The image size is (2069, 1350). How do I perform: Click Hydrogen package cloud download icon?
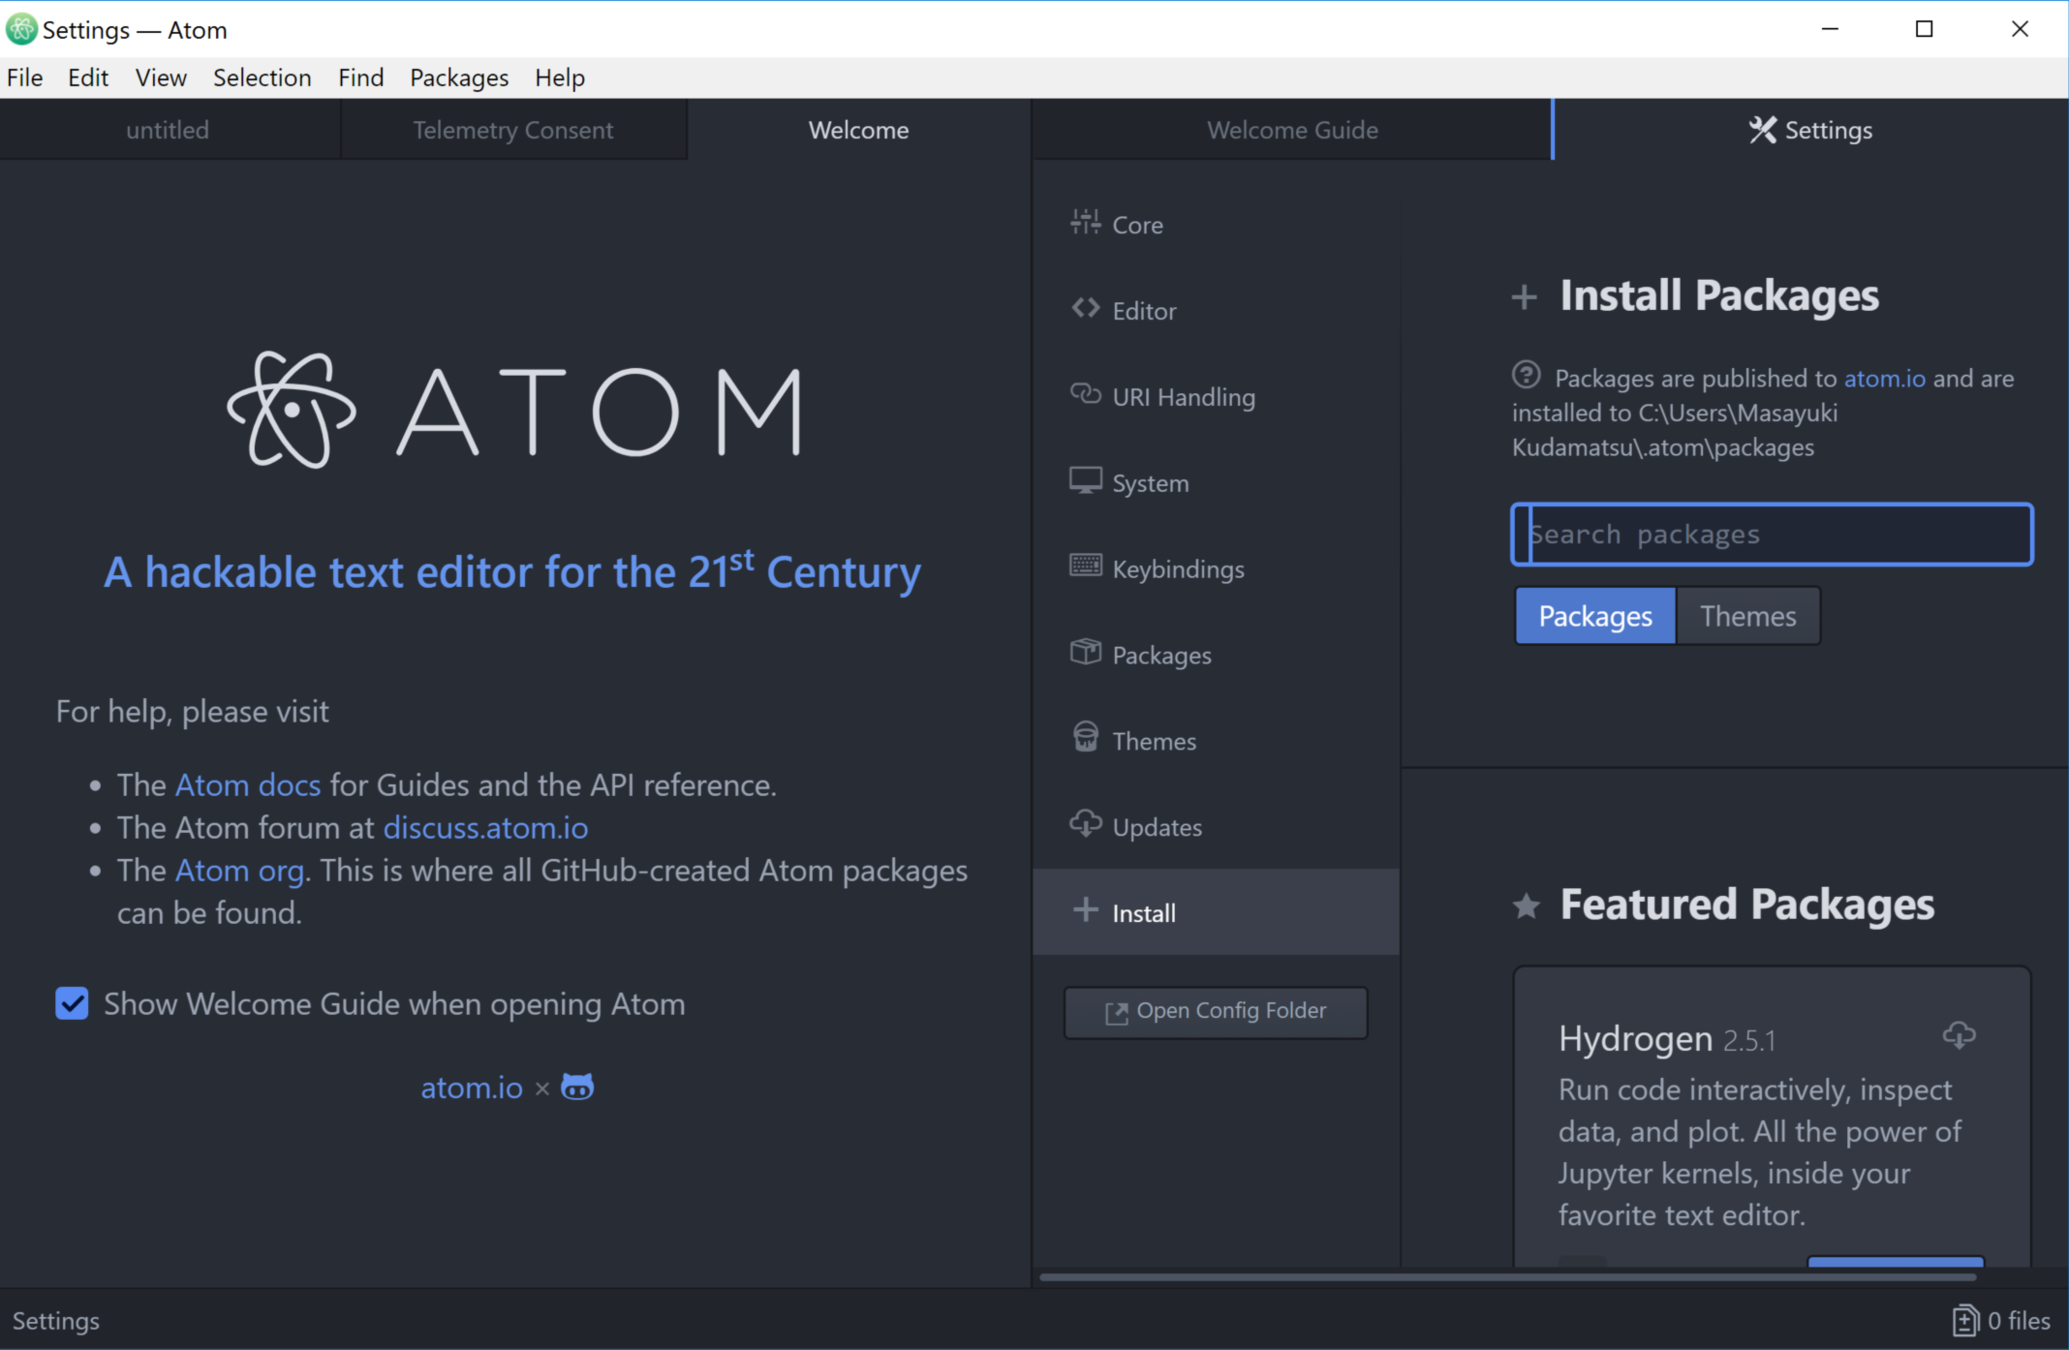tap(1958, 1035)
